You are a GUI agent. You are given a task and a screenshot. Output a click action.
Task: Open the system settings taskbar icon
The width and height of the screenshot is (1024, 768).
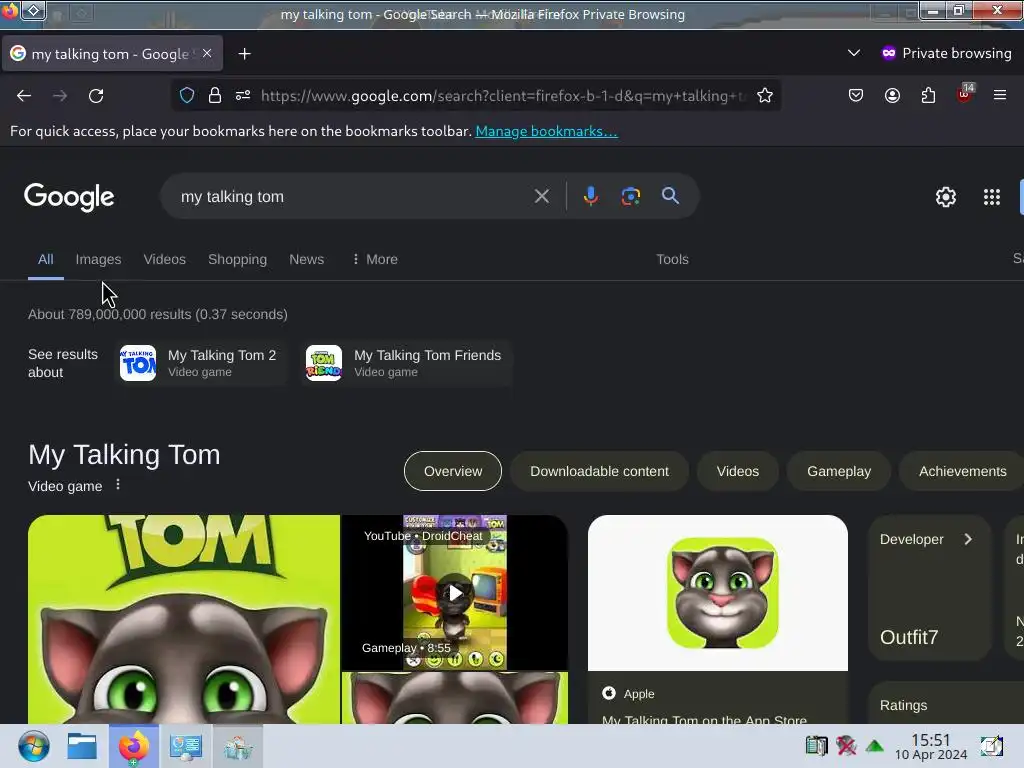[185, 746]
